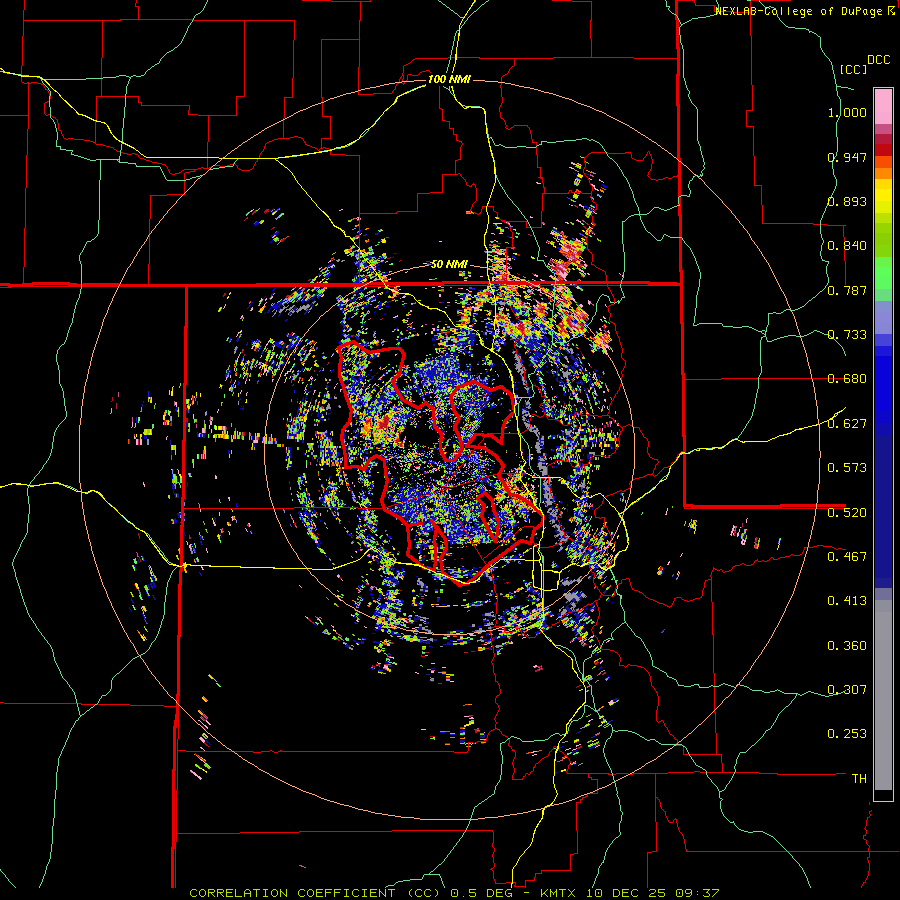Click the [CC] legend unit label
This screenshot has height=900, width=900.
tap(854, 69)
